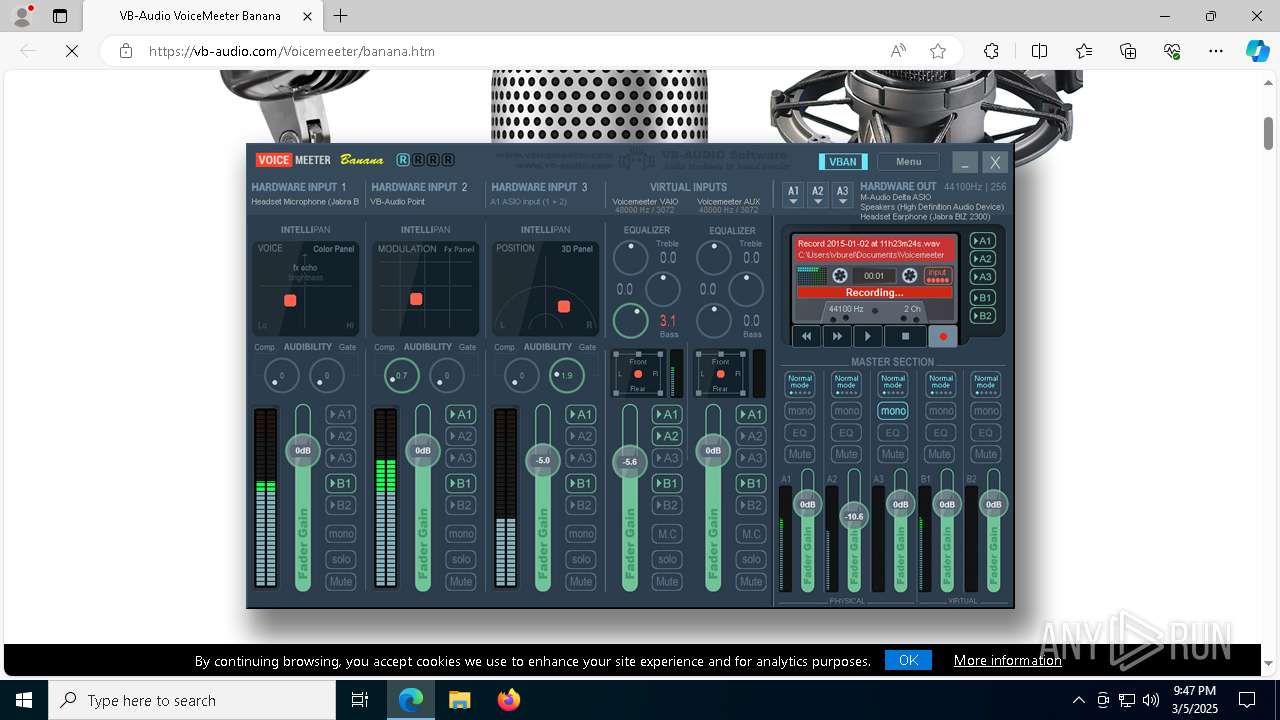
Task: Toggle EQ on A1 master bus
Action: click(x=800, y=433)
